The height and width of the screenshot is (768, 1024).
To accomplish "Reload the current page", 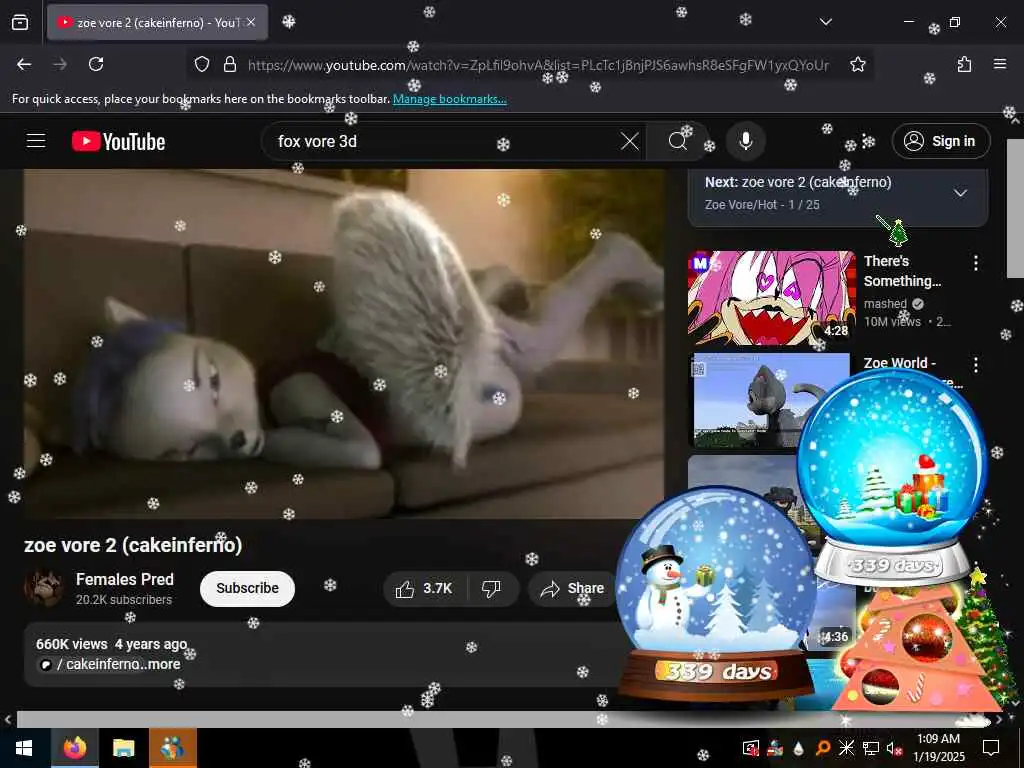I will pyautogui.click(x=96, y=64).
